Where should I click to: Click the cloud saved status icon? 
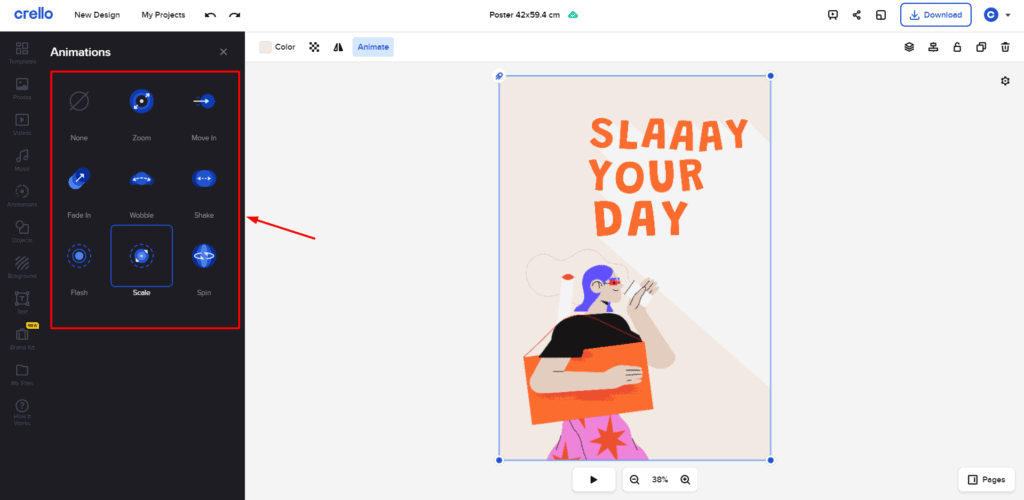coord(573,14)
